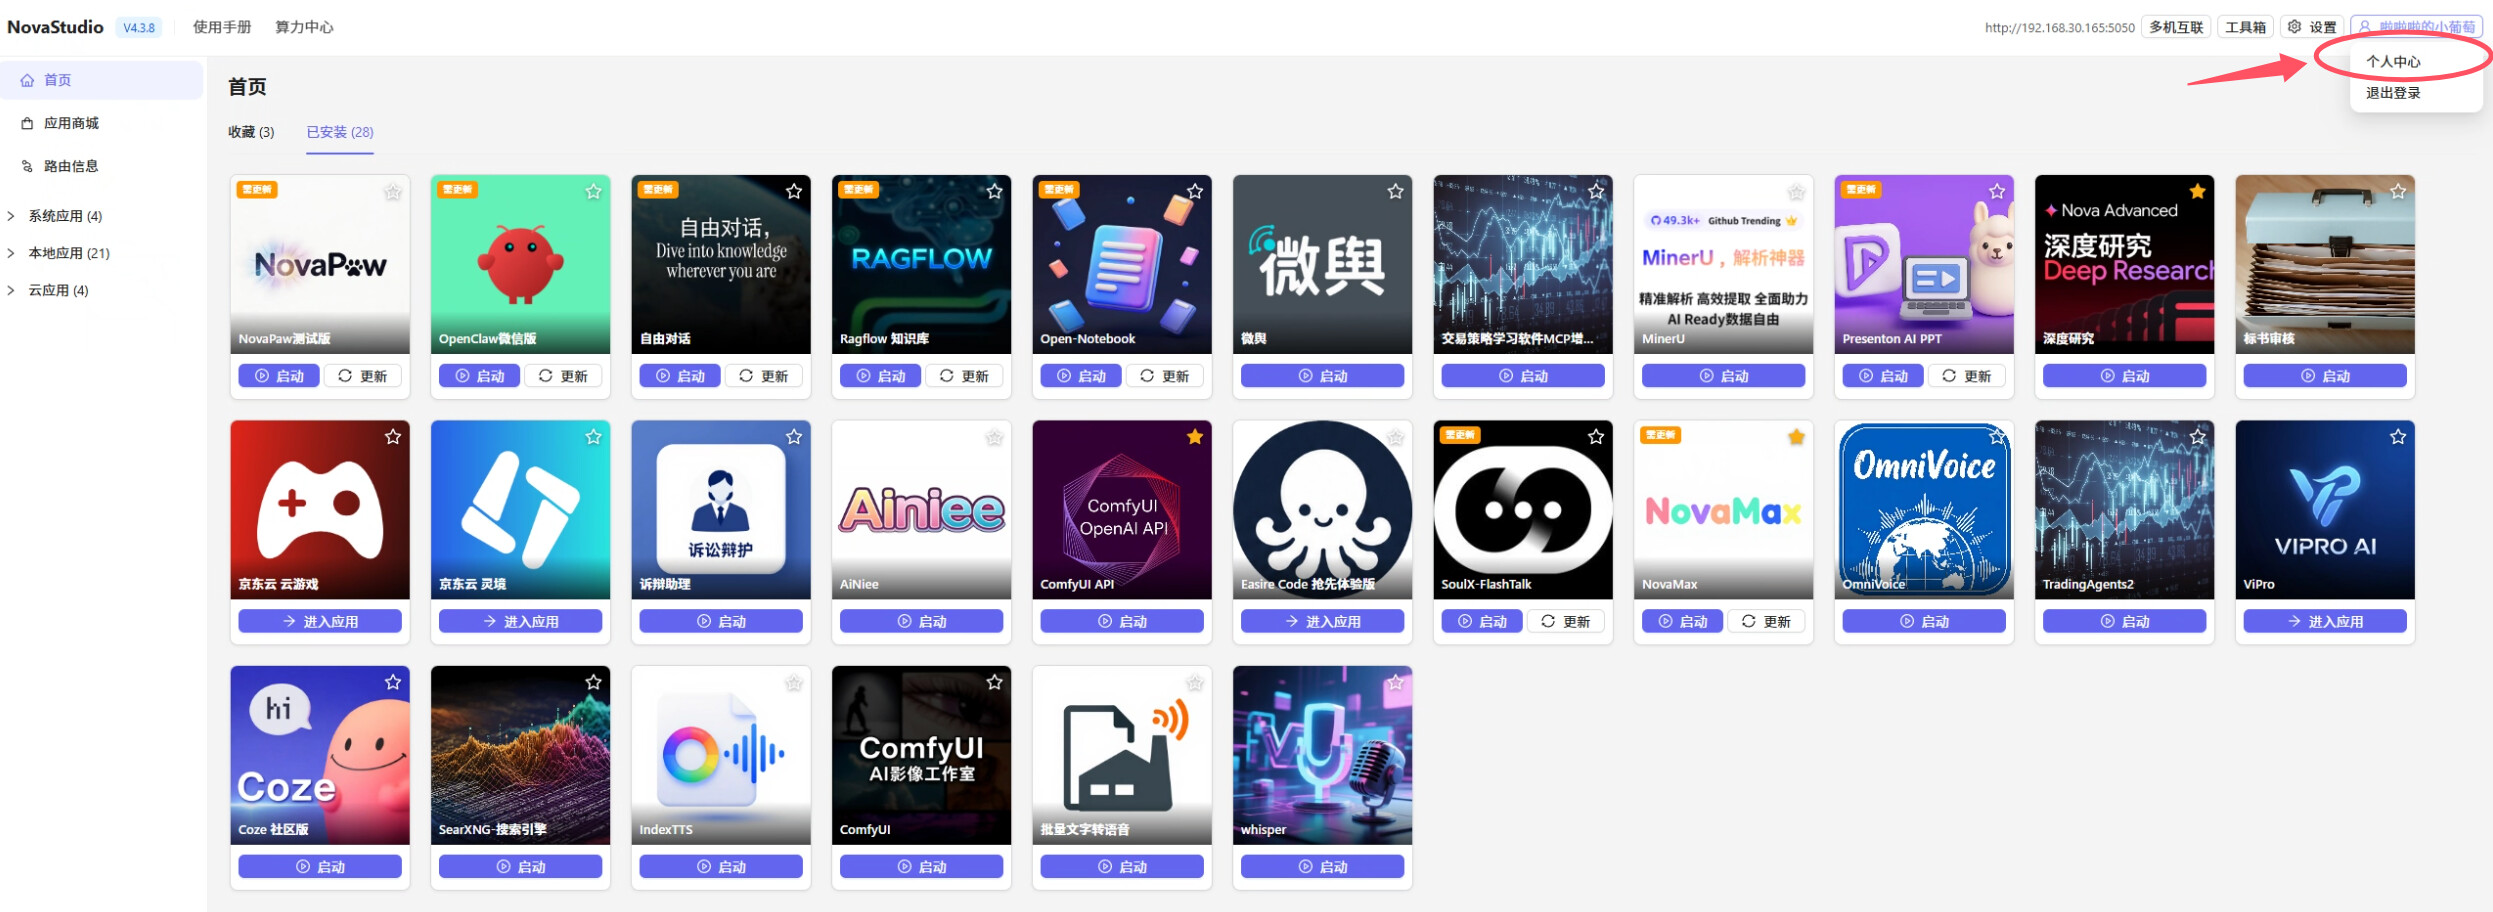Open the Coze 社区版 card artwork
The width and height of the screenshot is (2493, 912).
click(x=320, y=755)
